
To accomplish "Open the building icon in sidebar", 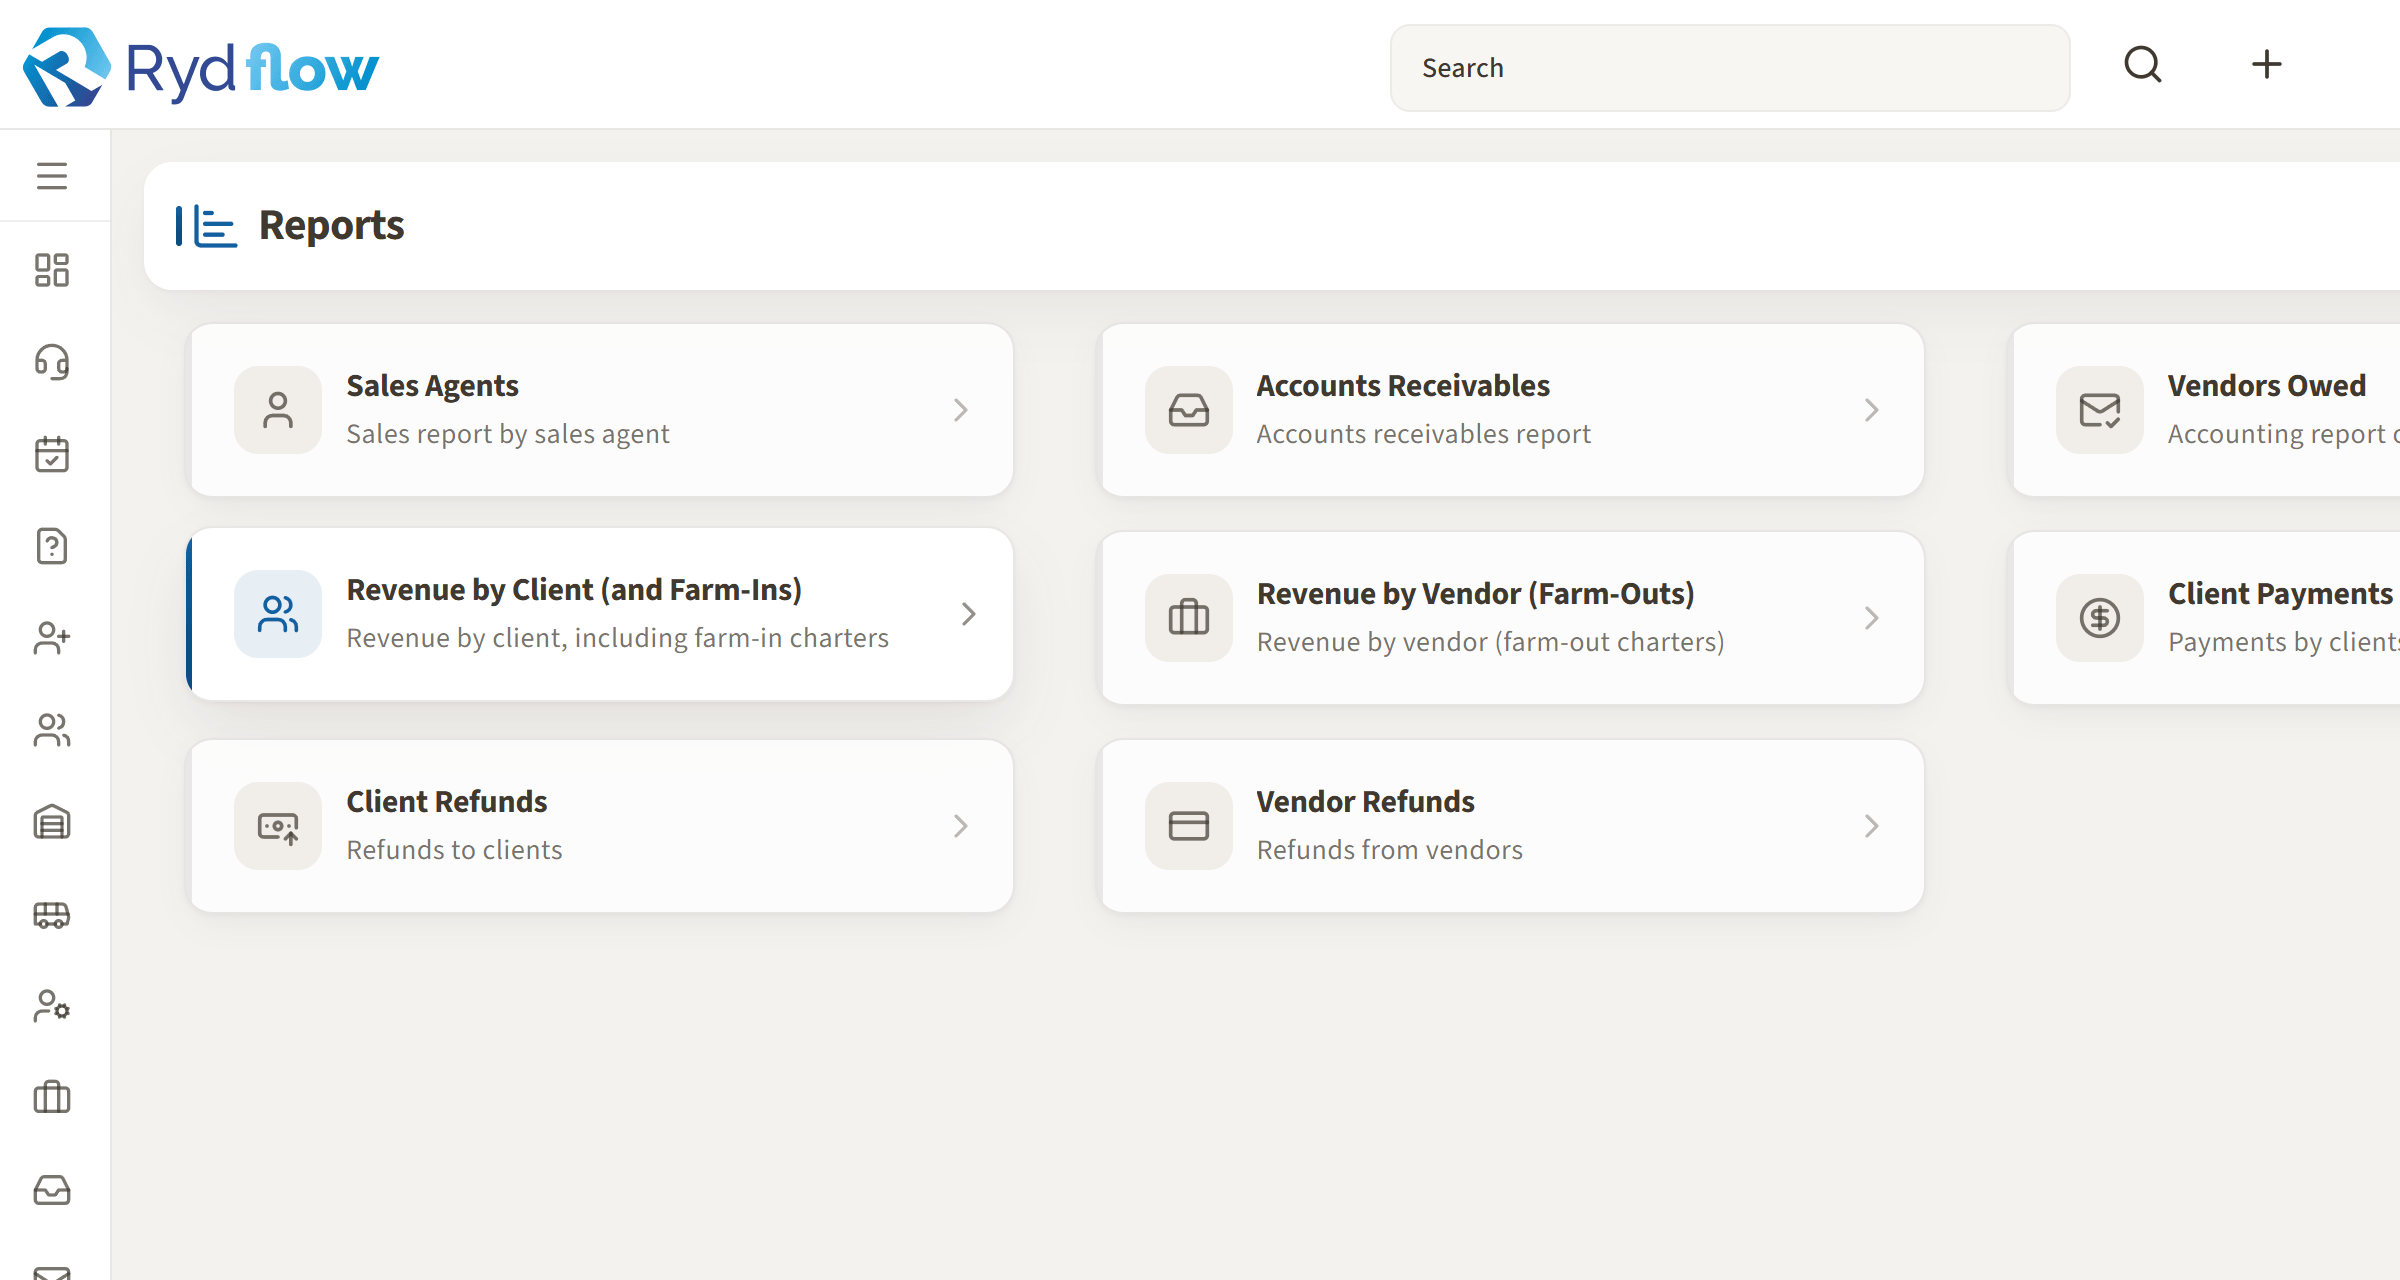I will (52, 822).
